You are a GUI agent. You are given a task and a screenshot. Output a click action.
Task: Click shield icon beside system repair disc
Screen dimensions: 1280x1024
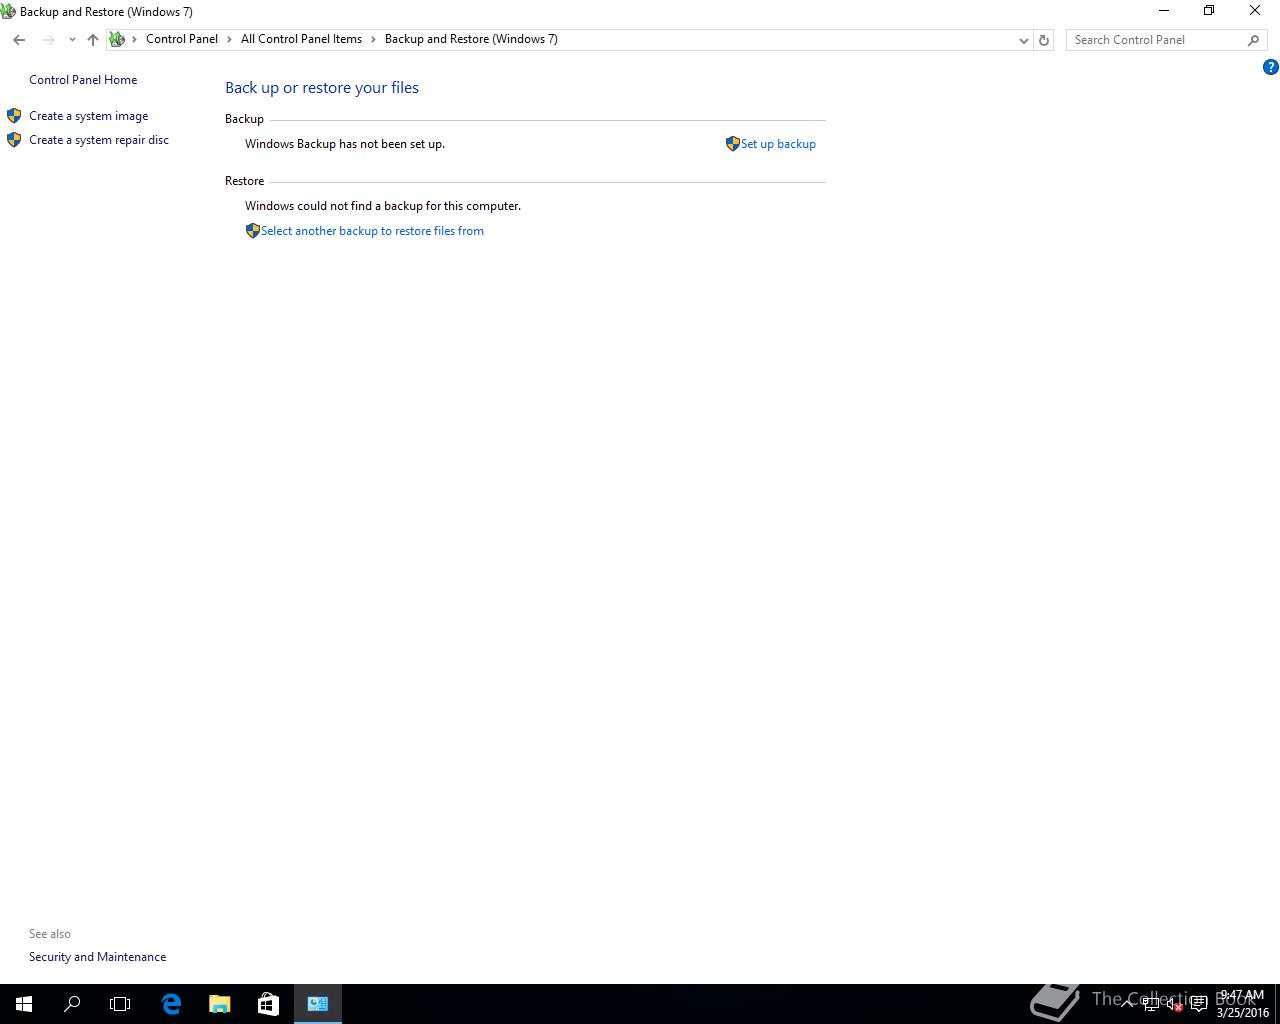click(x=14, y=140)
